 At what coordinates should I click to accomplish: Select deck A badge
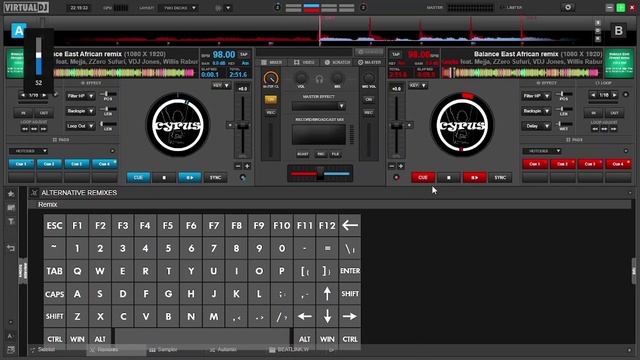pyautogui.click(x=18, y=31)
